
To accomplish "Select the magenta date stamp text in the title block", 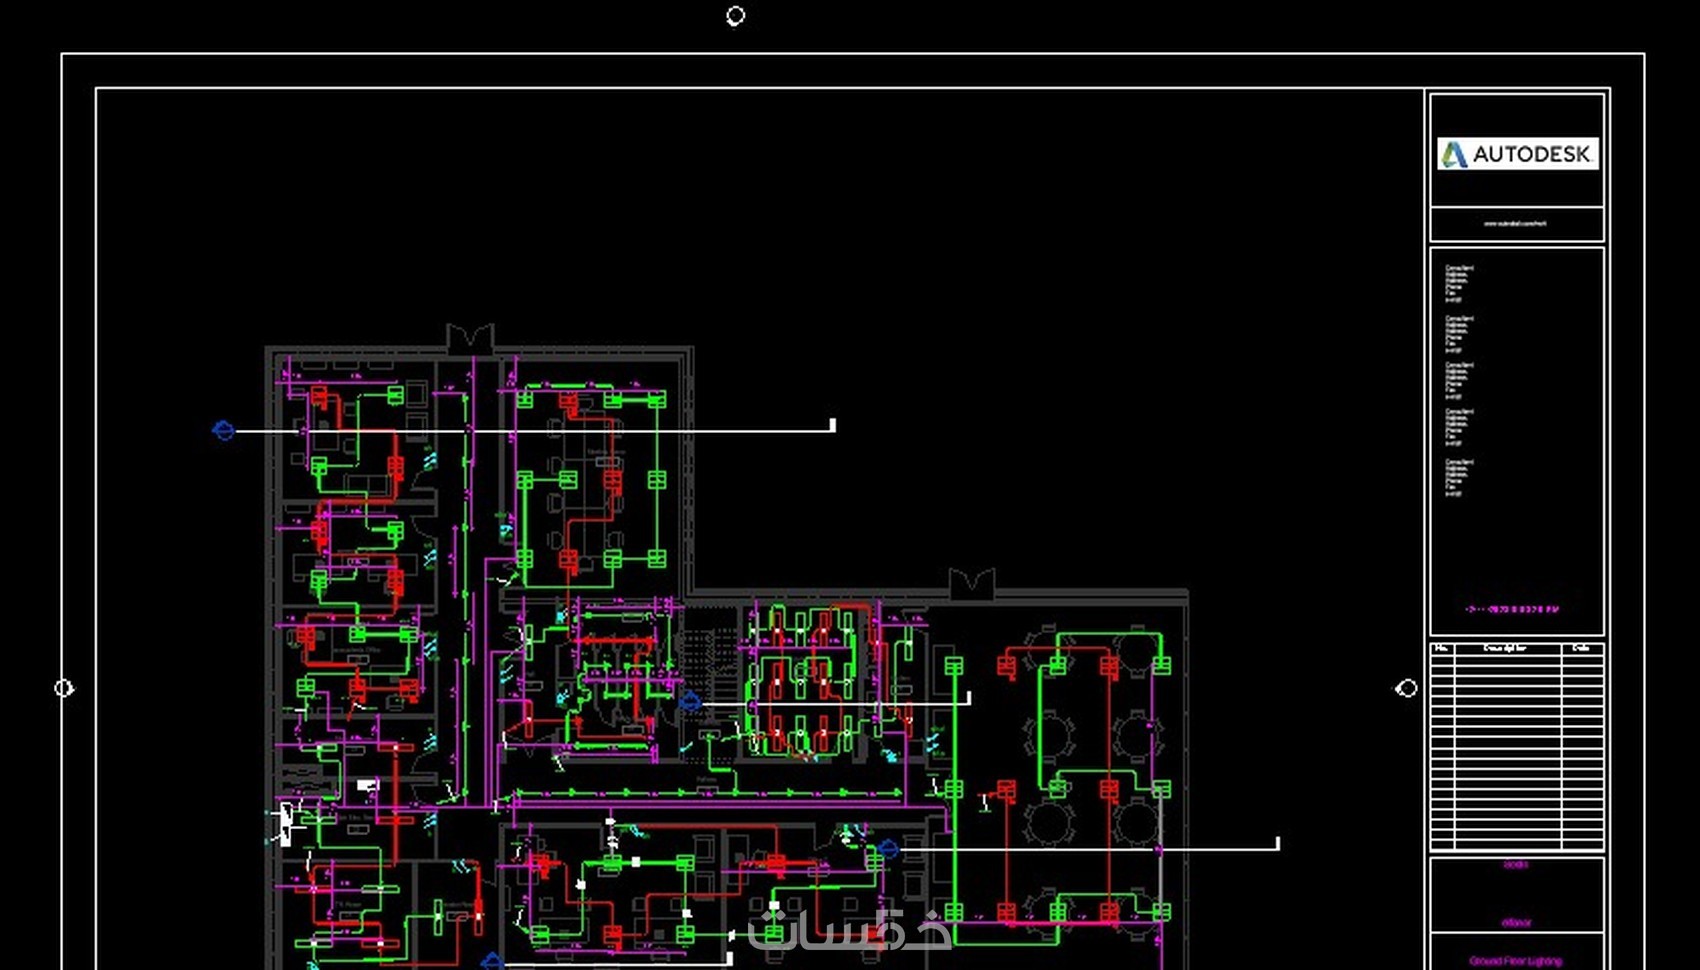I will click(x=1512, y=609).
